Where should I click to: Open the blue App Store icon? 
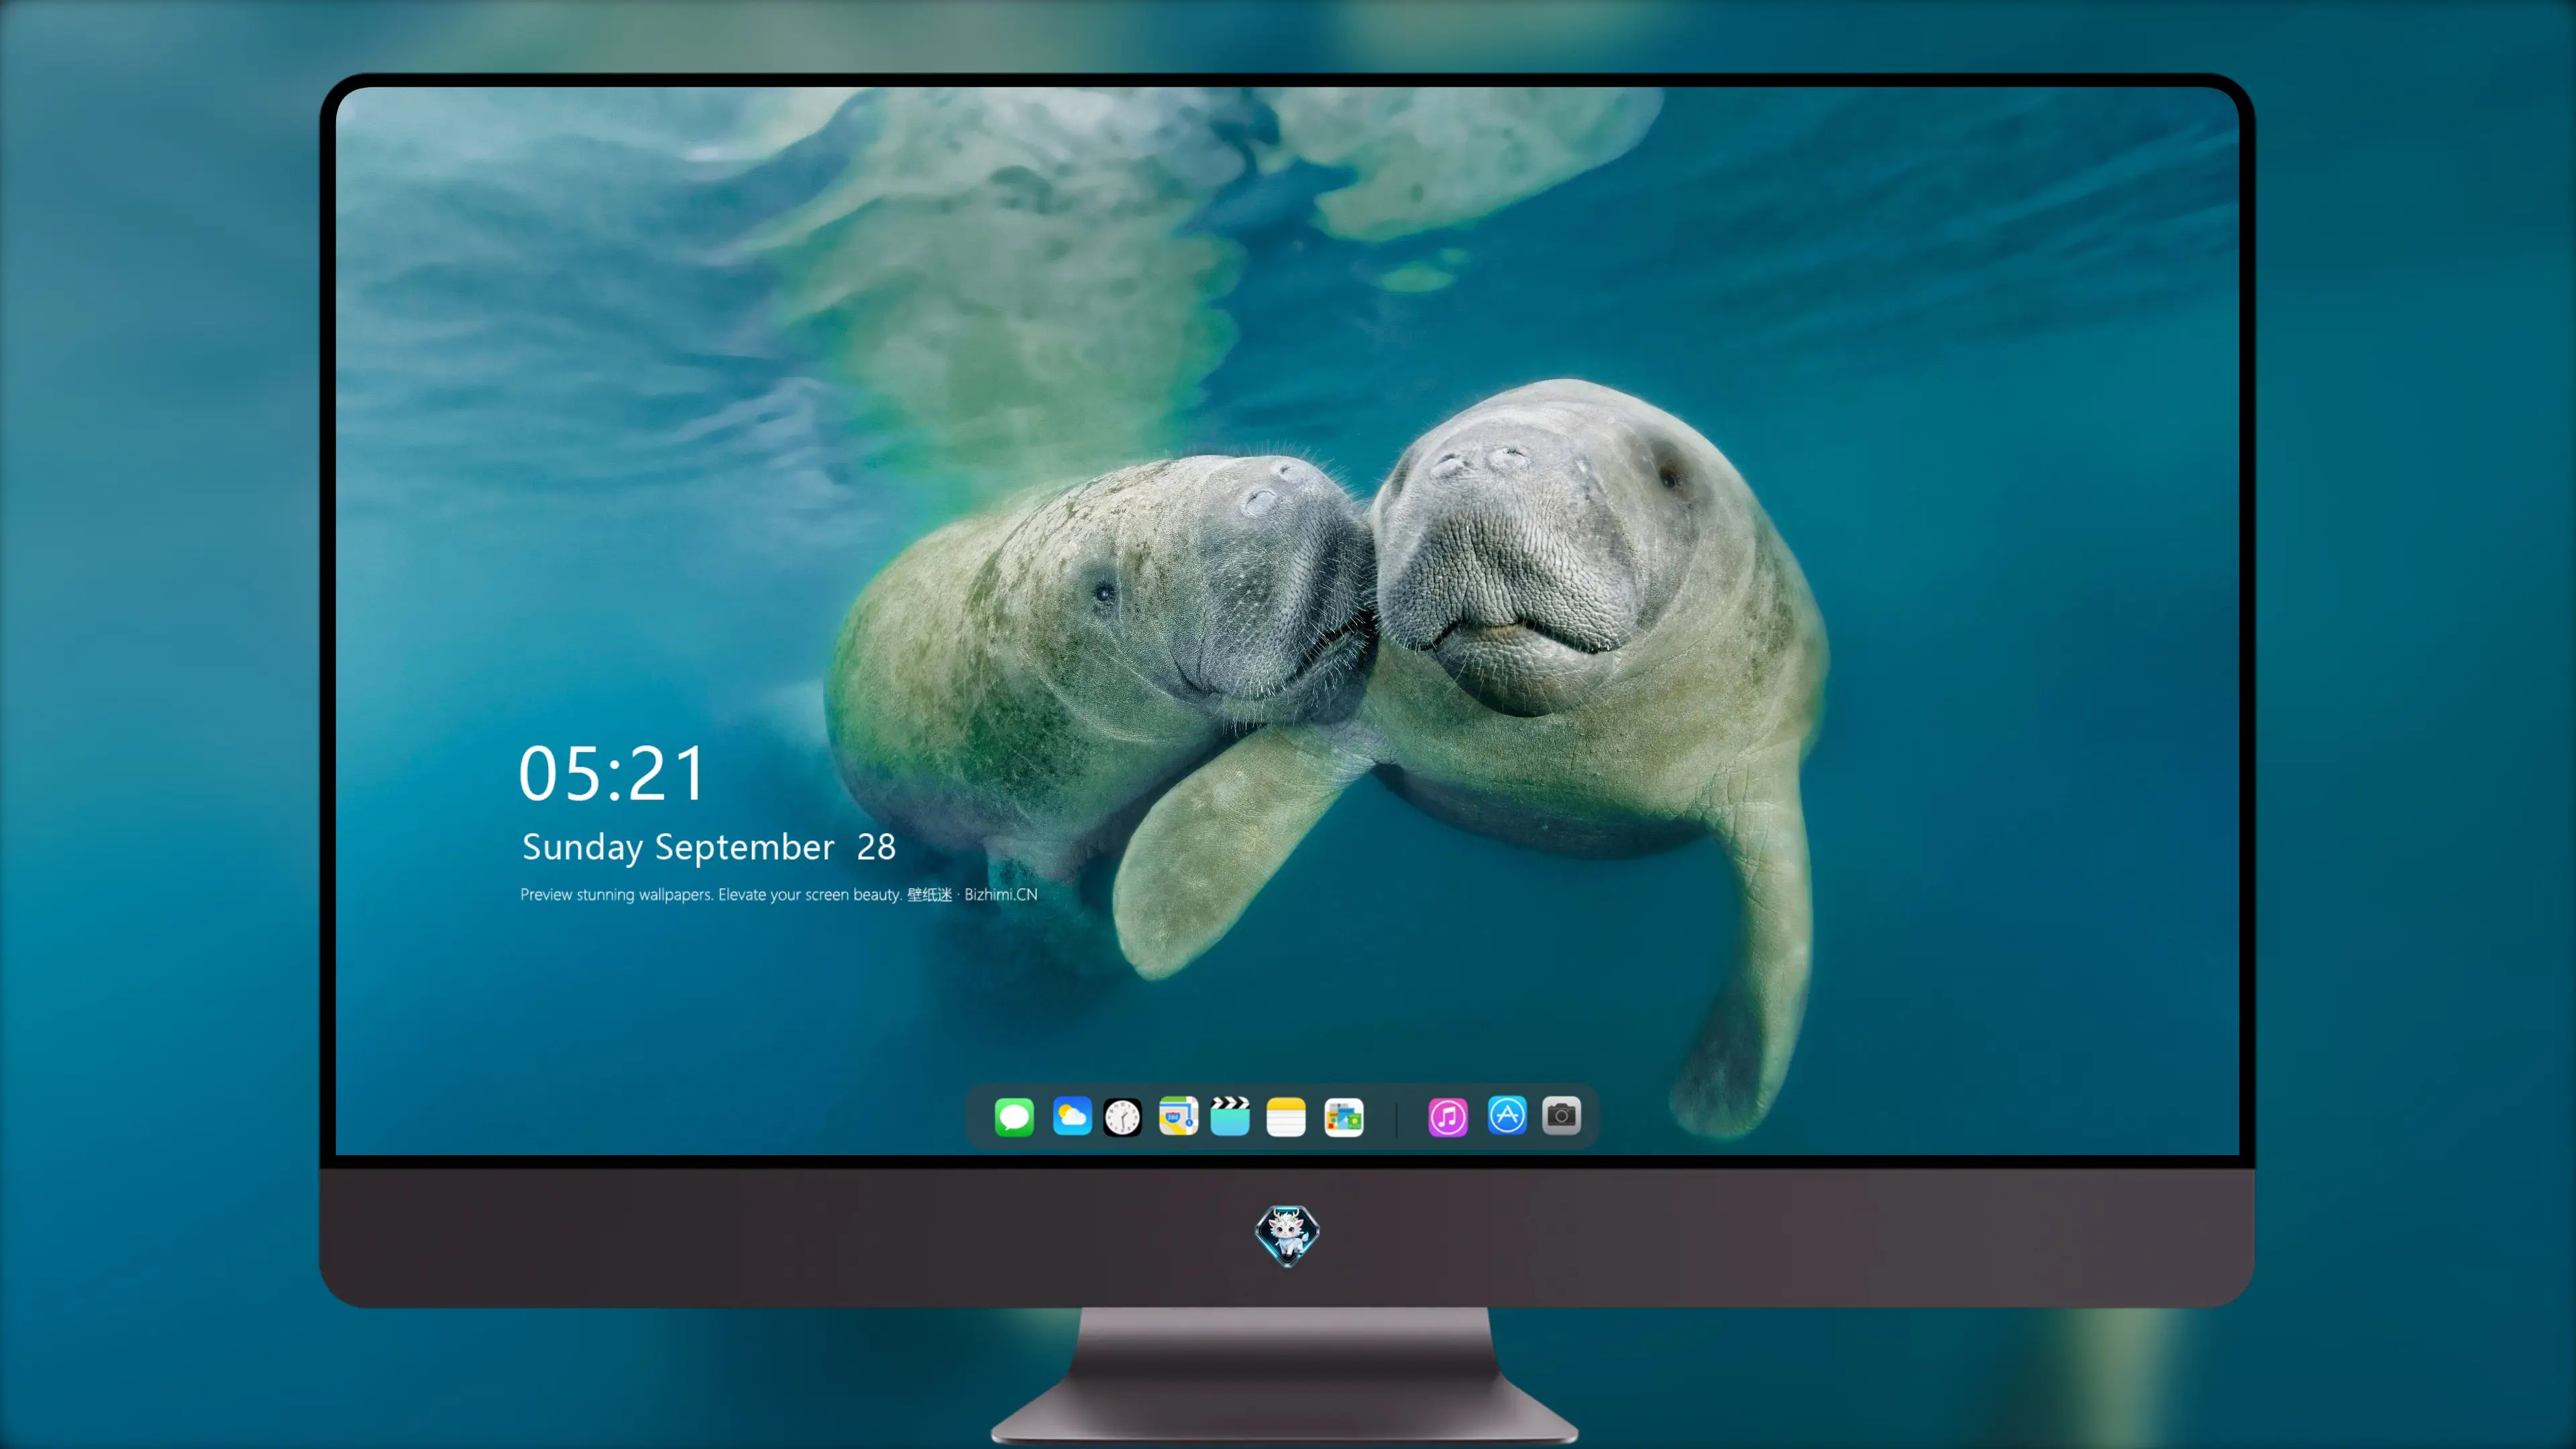pos(1507,1115)
